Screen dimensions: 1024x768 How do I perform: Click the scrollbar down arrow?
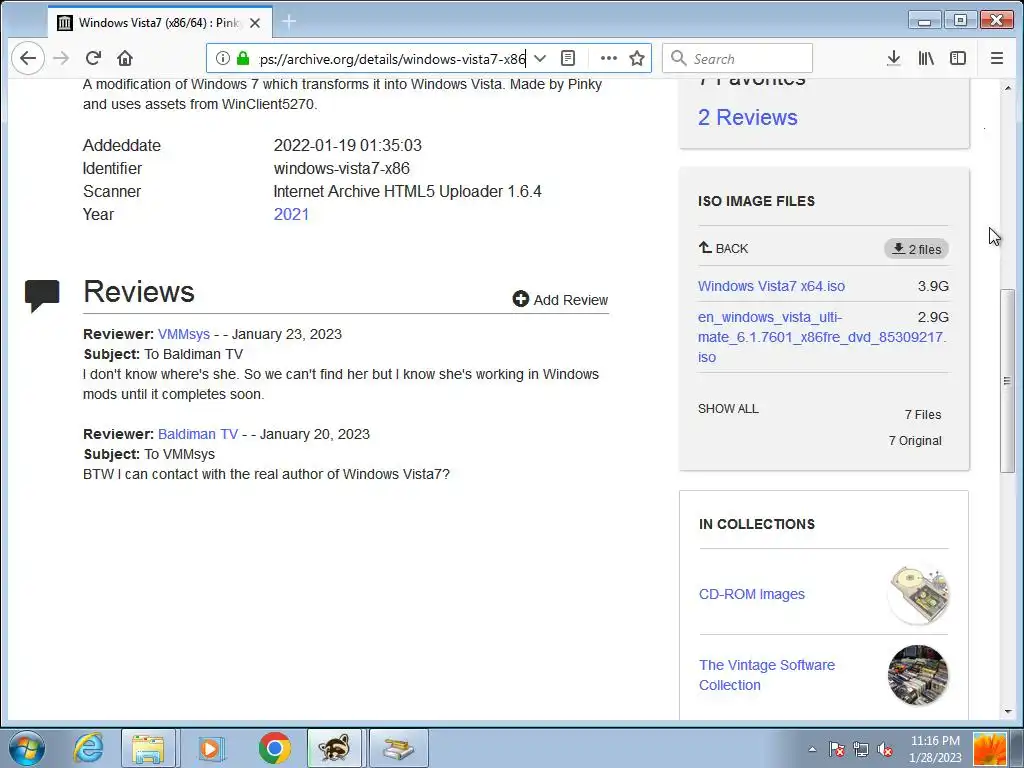pyautogui.click(x=1007, y=711)
